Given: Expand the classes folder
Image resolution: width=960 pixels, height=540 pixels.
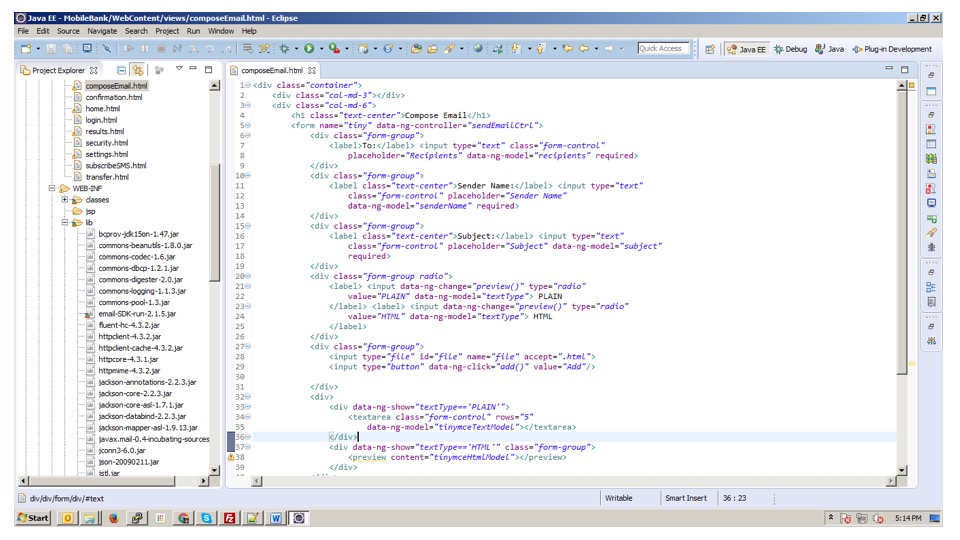Looking at the screenshot, I should (64, 200).
